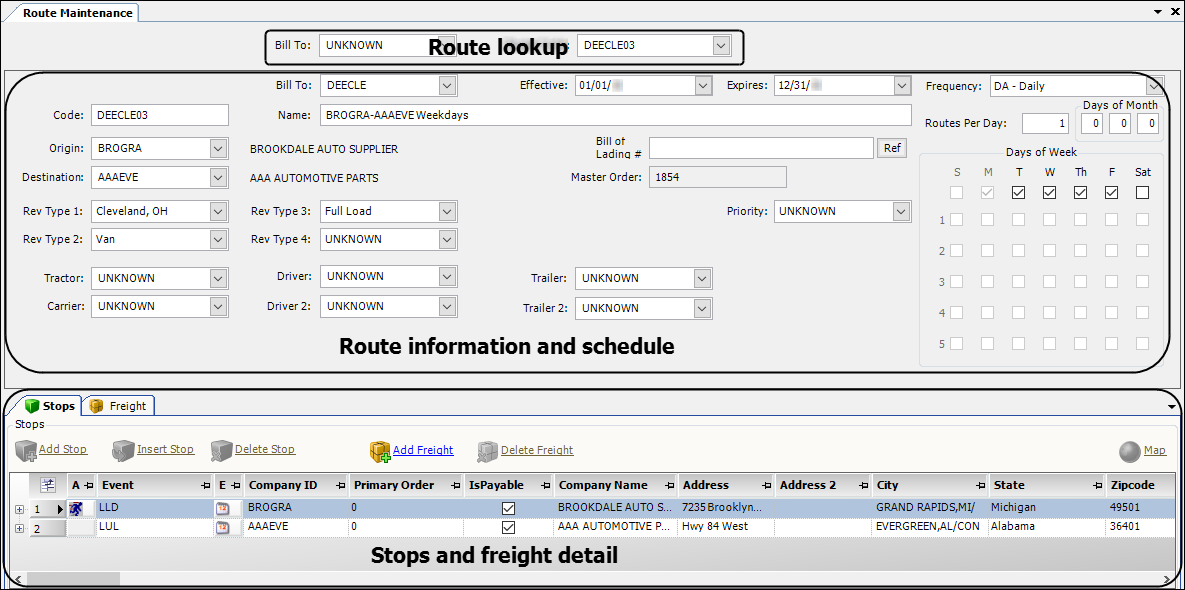1185x590 pixels.
Task: Click the Add Freight package icon
Action: click(379, 452)
